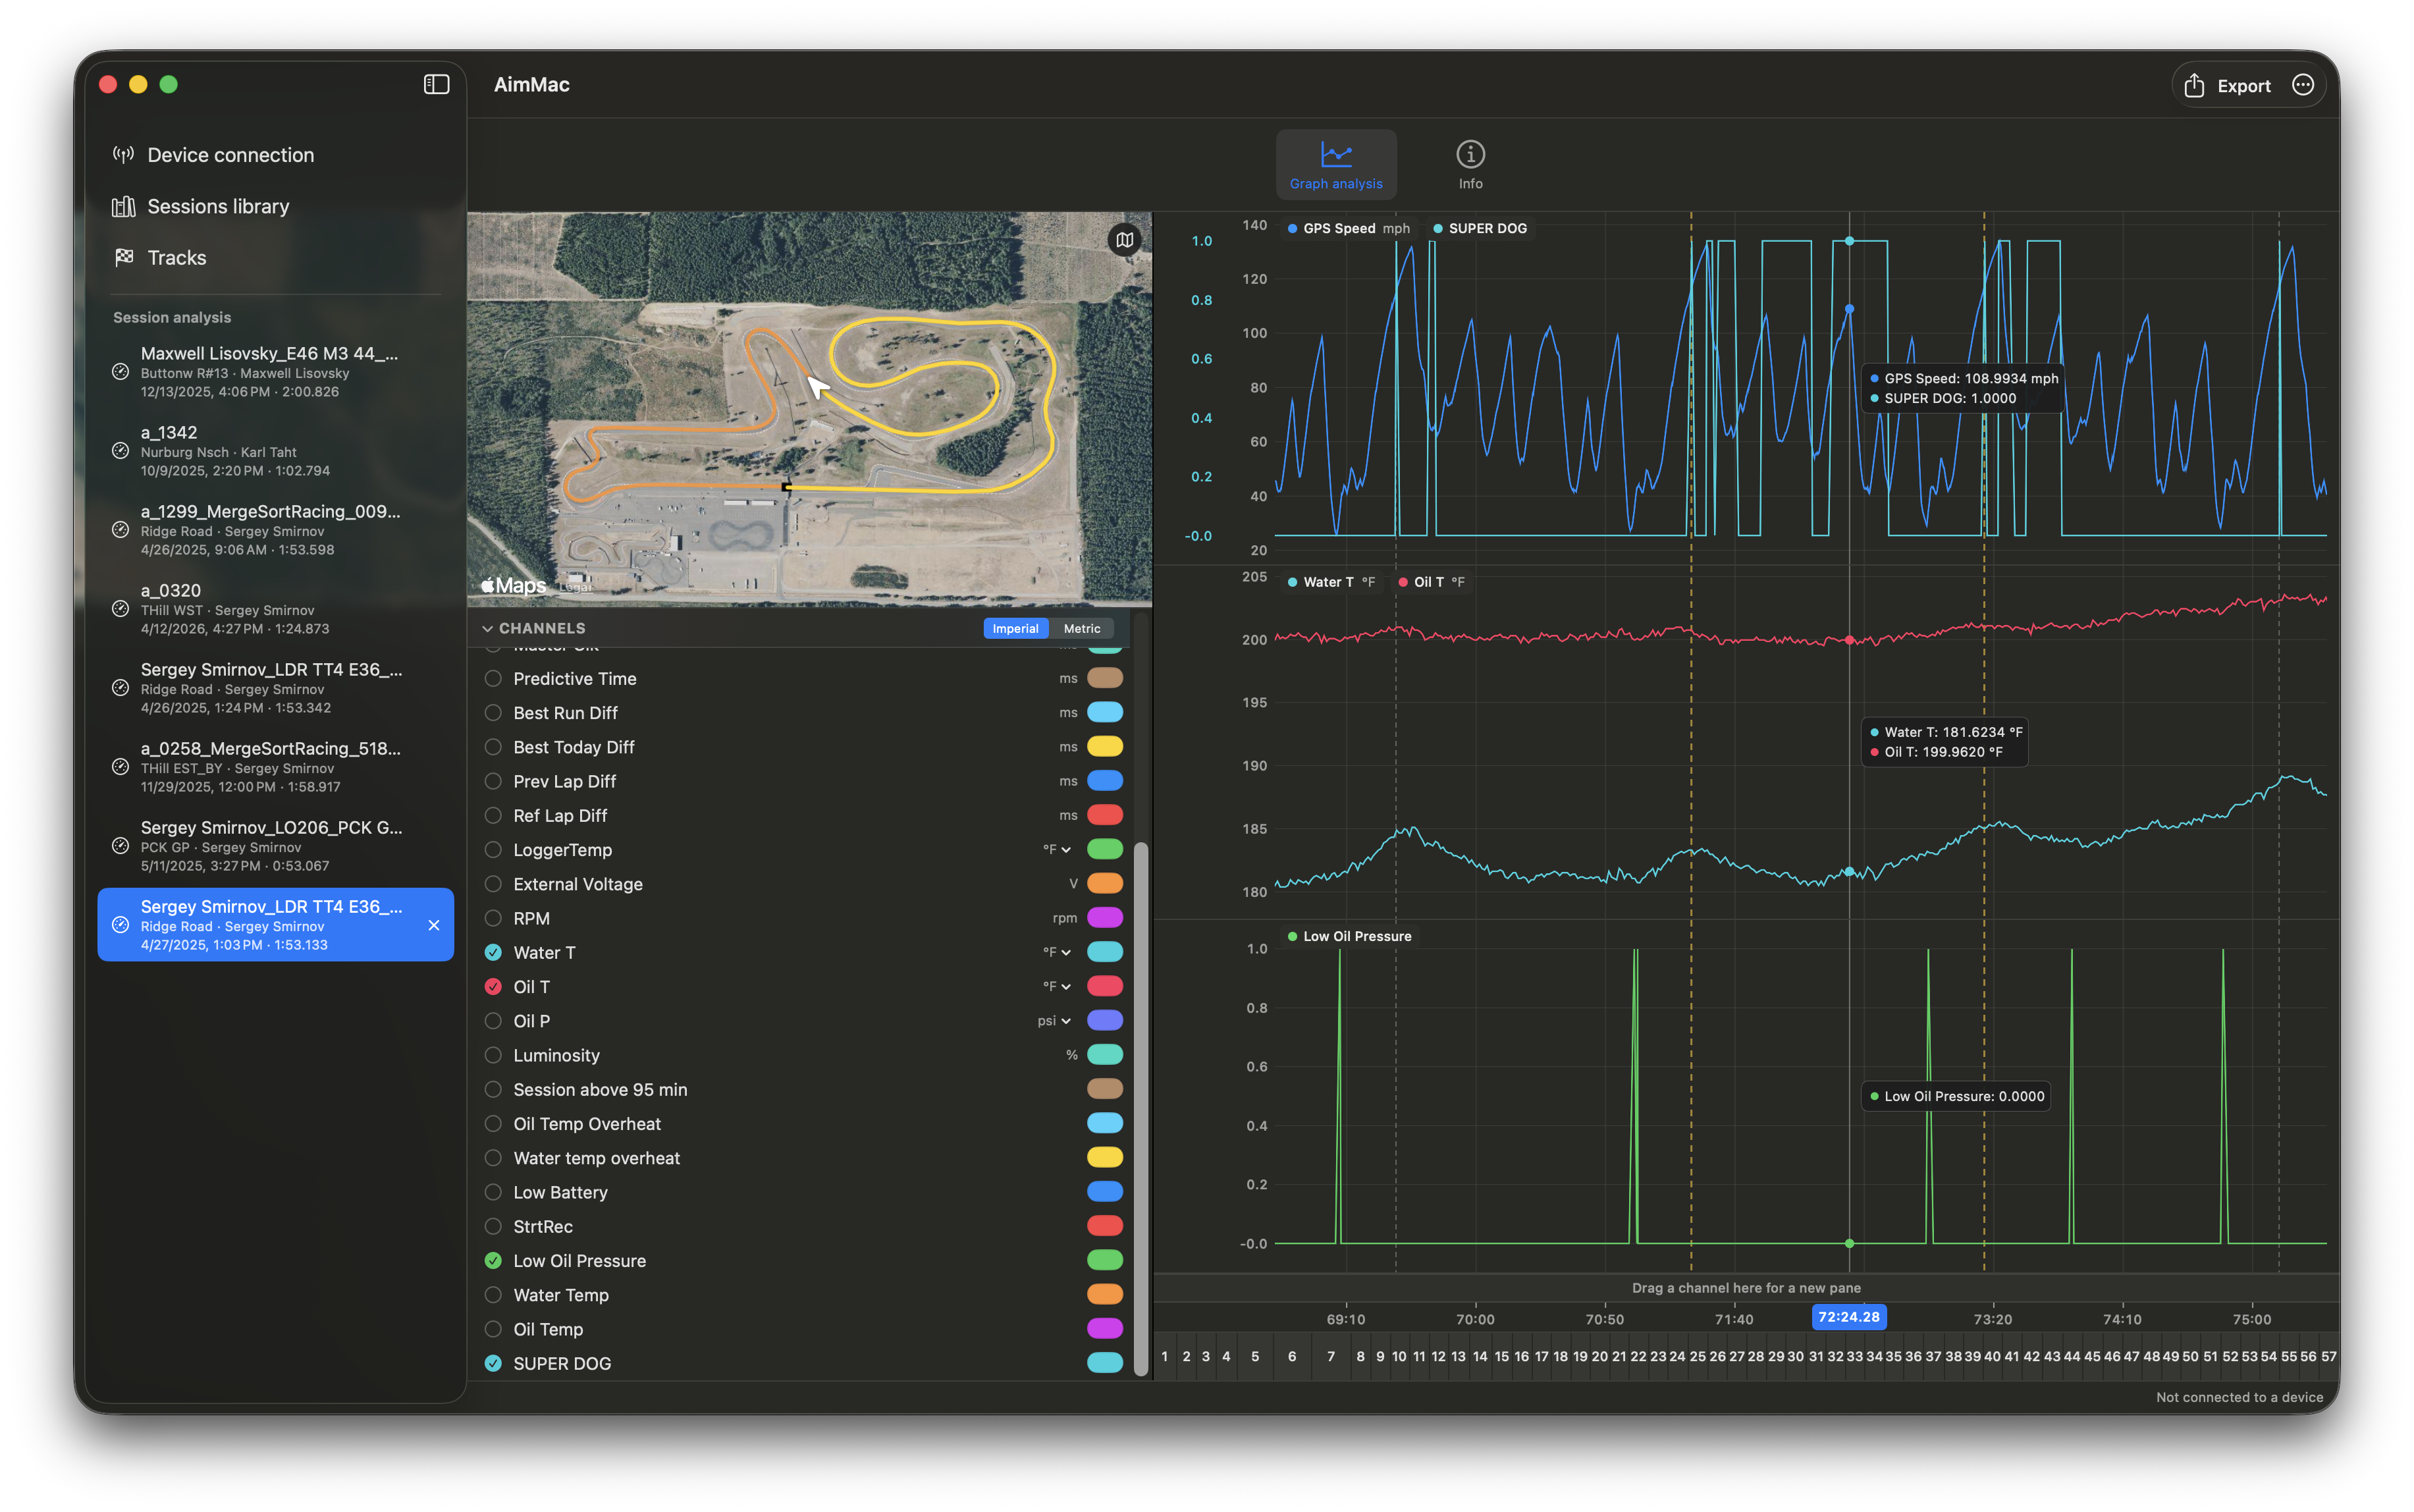Viewport: 2414px width, 1512px height.
Task: Switch units to Imperial
Action: 1015,628
